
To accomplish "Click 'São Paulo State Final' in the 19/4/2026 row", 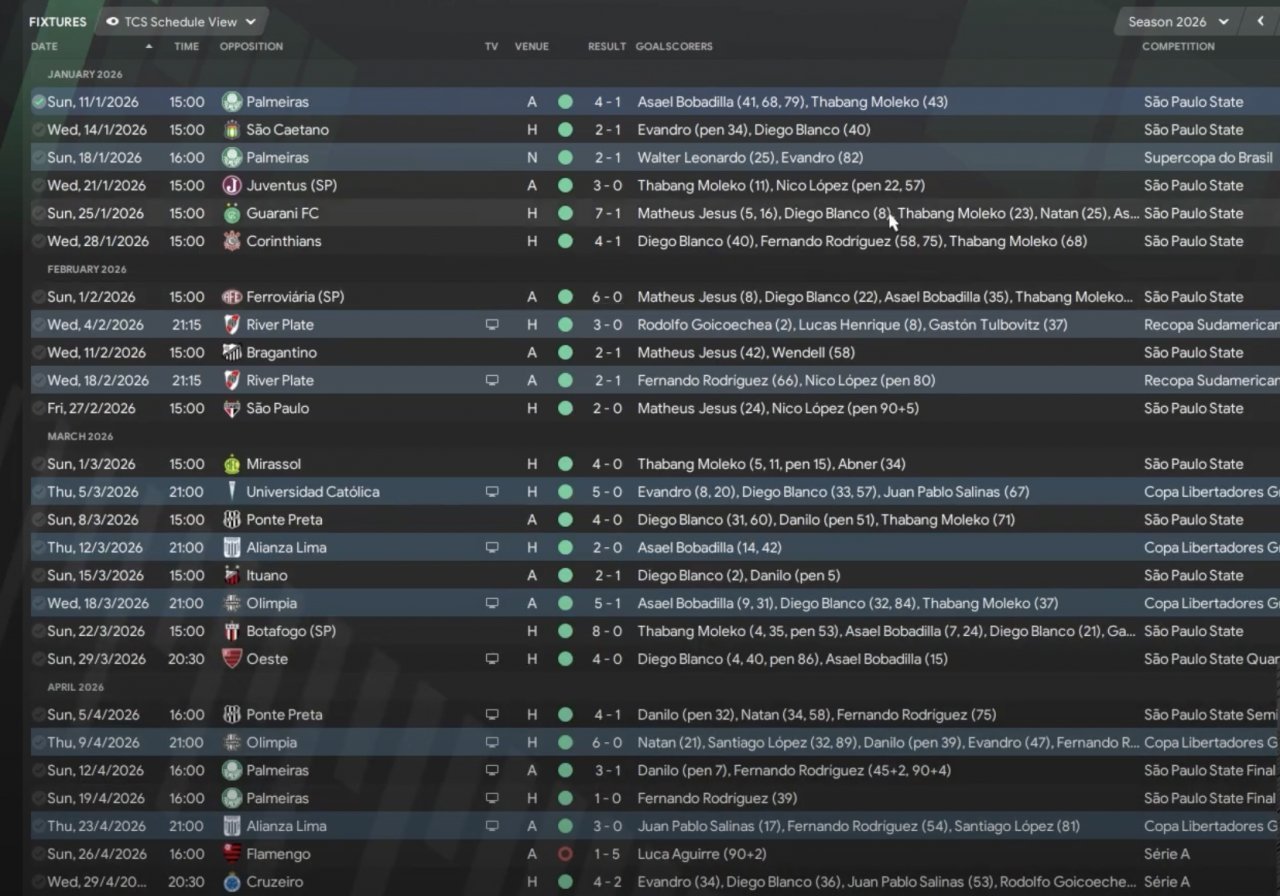I will (1210, 799).
